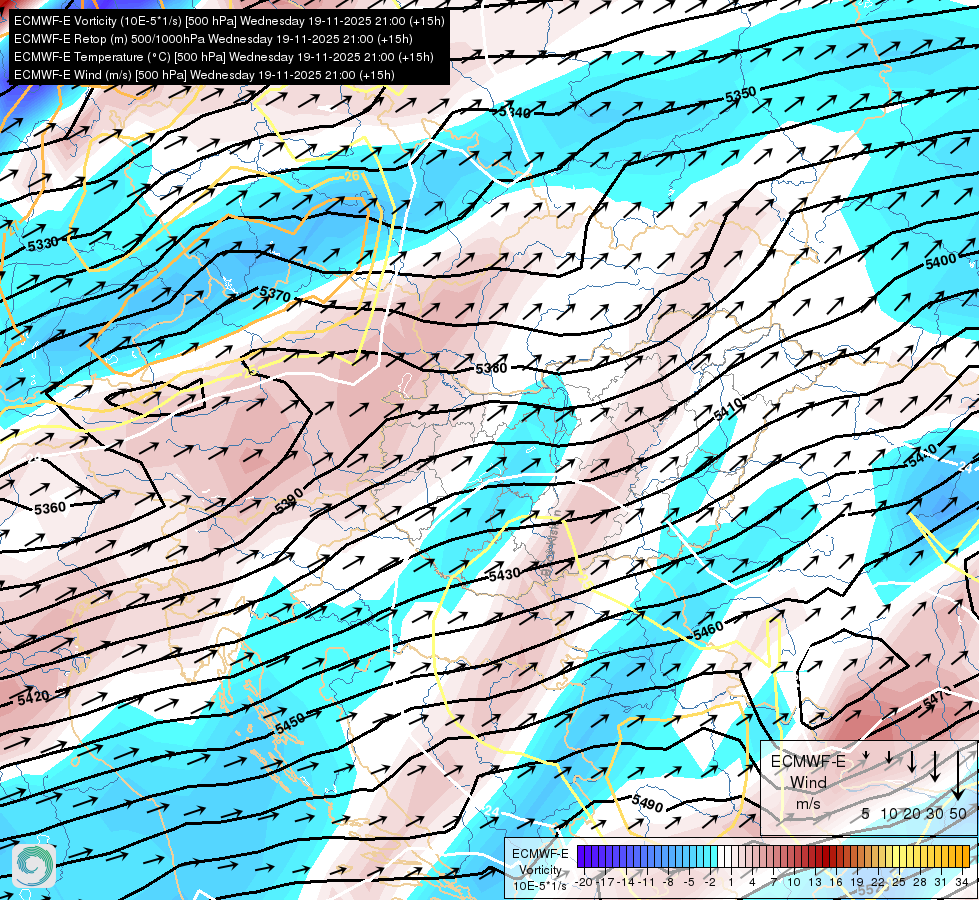The height and width of the screenshot is (900, 979).
Task: Click the 5450 contour label
Action: point(290,723)
